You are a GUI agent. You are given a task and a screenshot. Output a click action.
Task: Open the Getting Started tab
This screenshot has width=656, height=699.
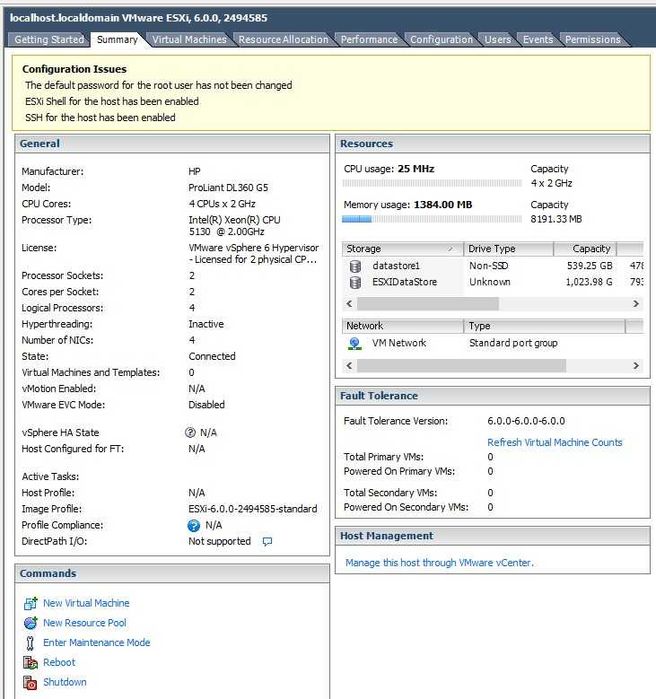tap(49, 40)
